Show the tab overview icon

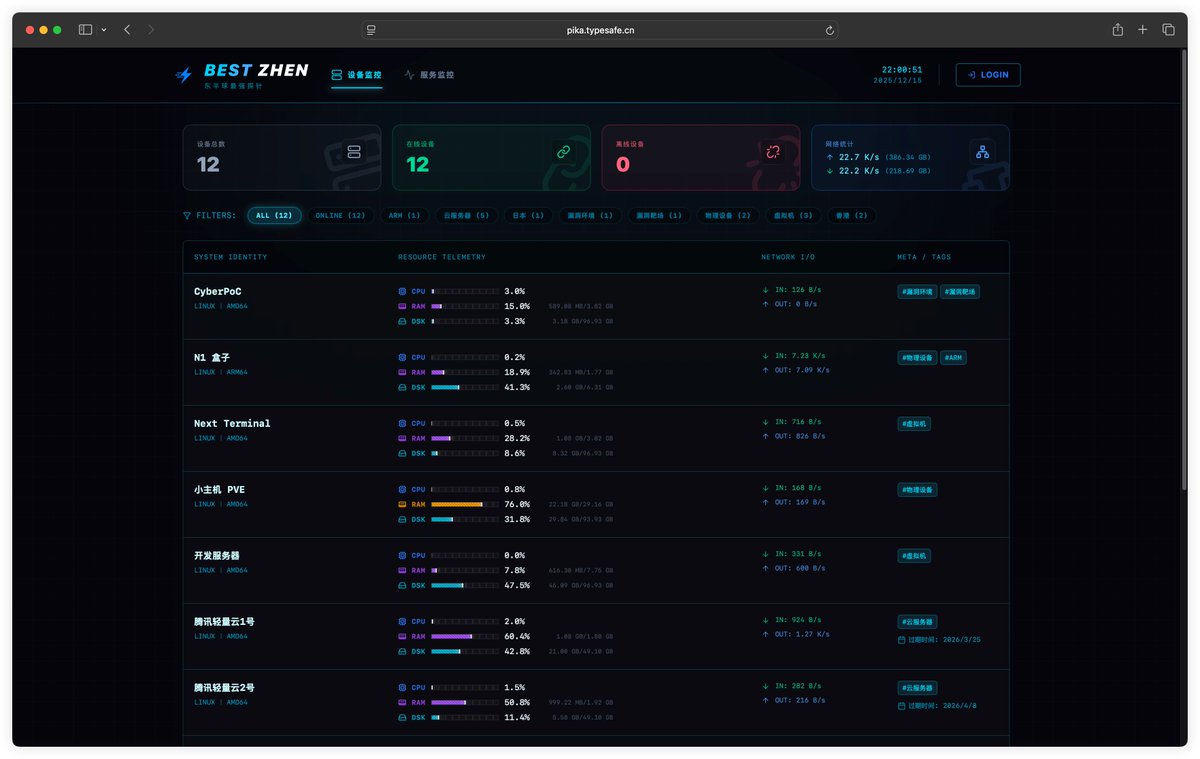(x=1168, y=30)
